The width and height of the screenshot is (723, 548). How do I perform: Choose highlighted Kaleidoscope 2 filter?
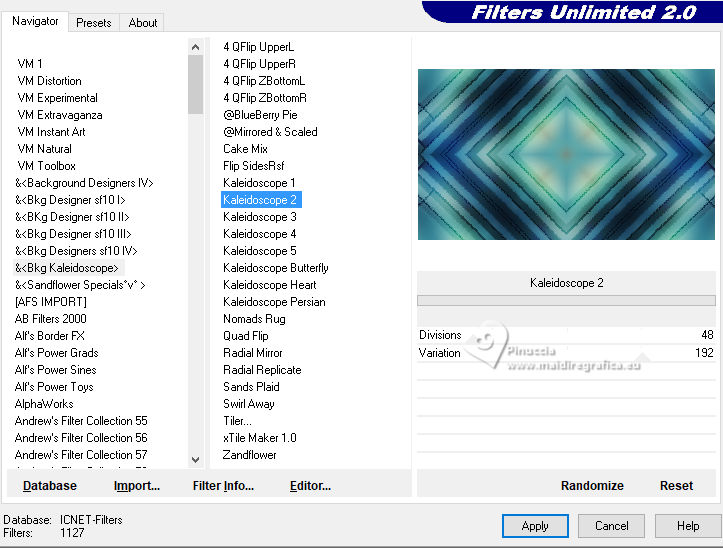pyautogui.click(x=261, y=200)
